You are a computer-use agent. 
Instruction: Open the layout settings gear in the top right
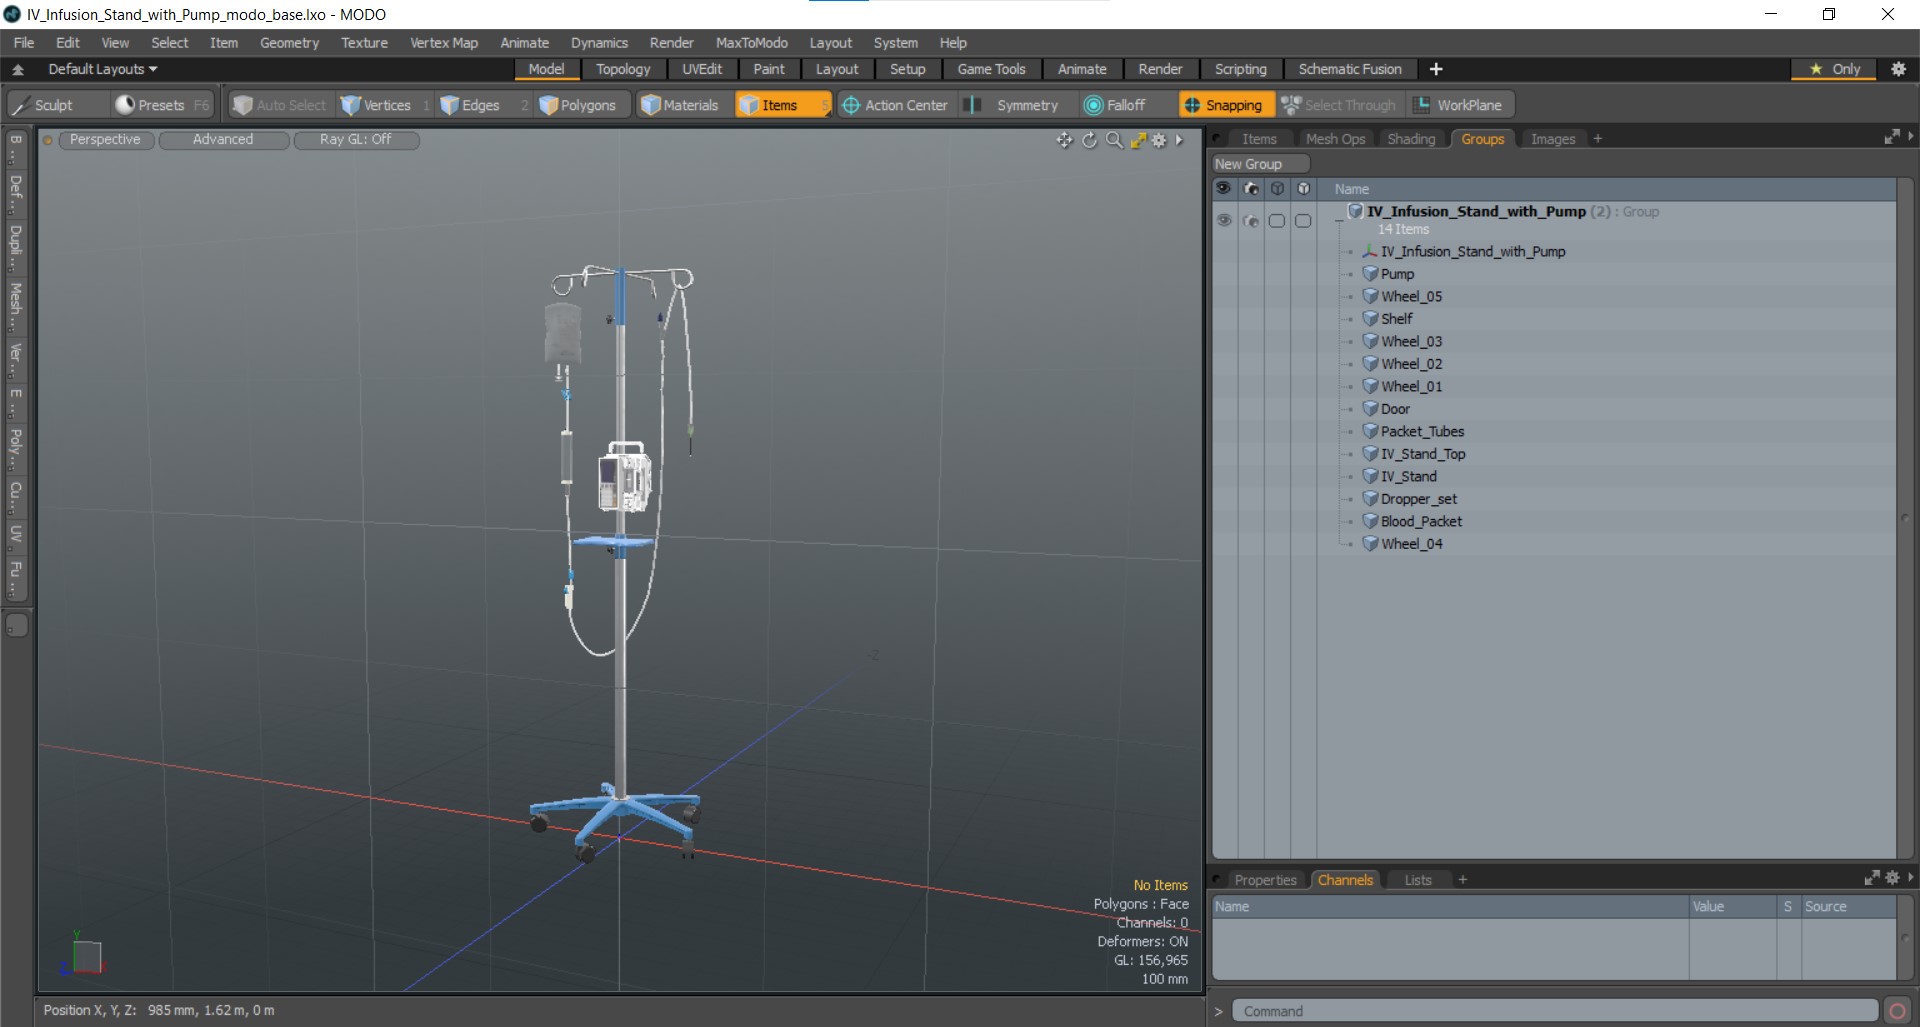click(x=1898, y=69)
